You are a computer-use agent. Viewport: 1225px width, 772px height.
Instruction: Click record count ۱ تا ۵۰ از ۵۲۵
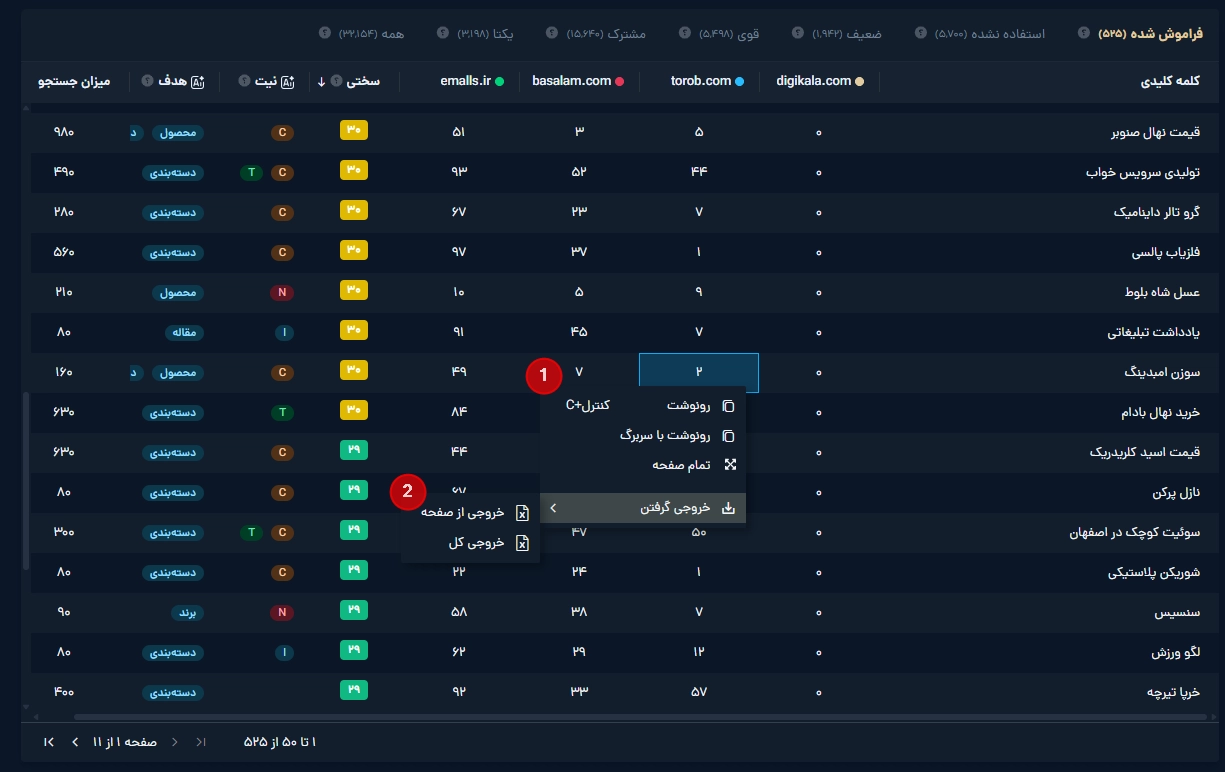(280, 742)
